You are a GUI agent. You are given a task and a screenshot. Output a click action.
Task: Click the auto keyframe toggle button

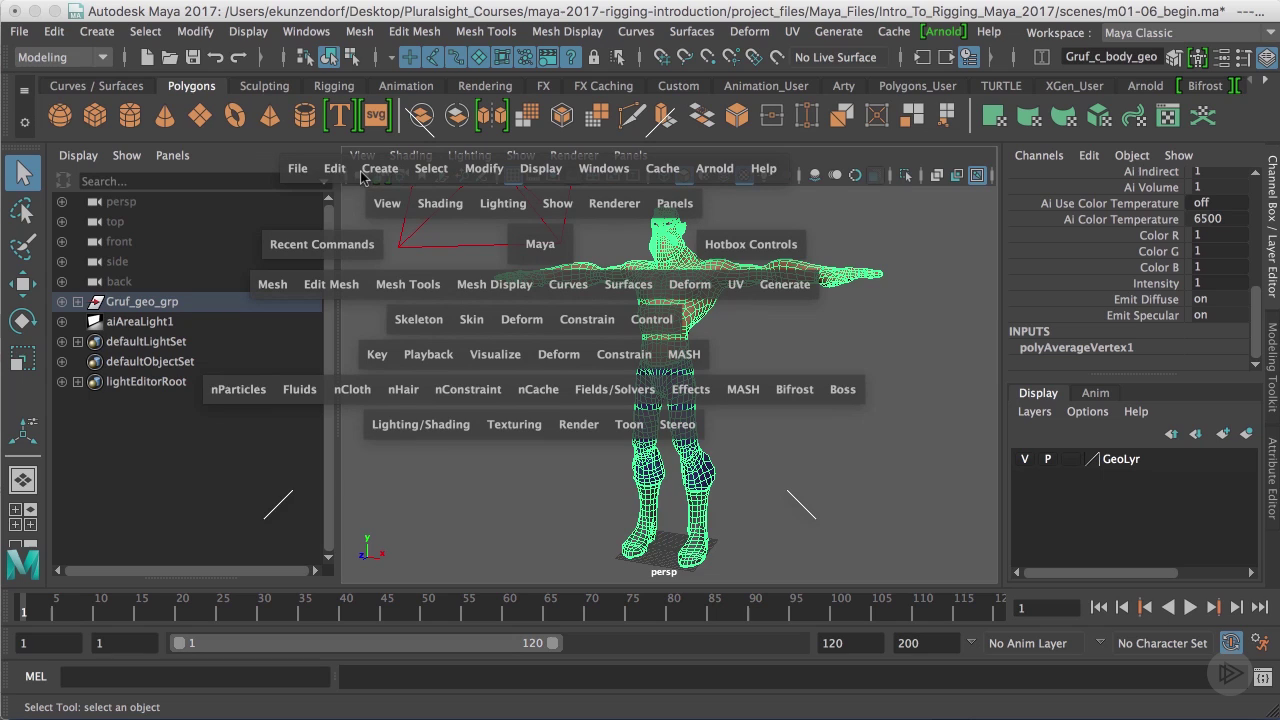1231,643
